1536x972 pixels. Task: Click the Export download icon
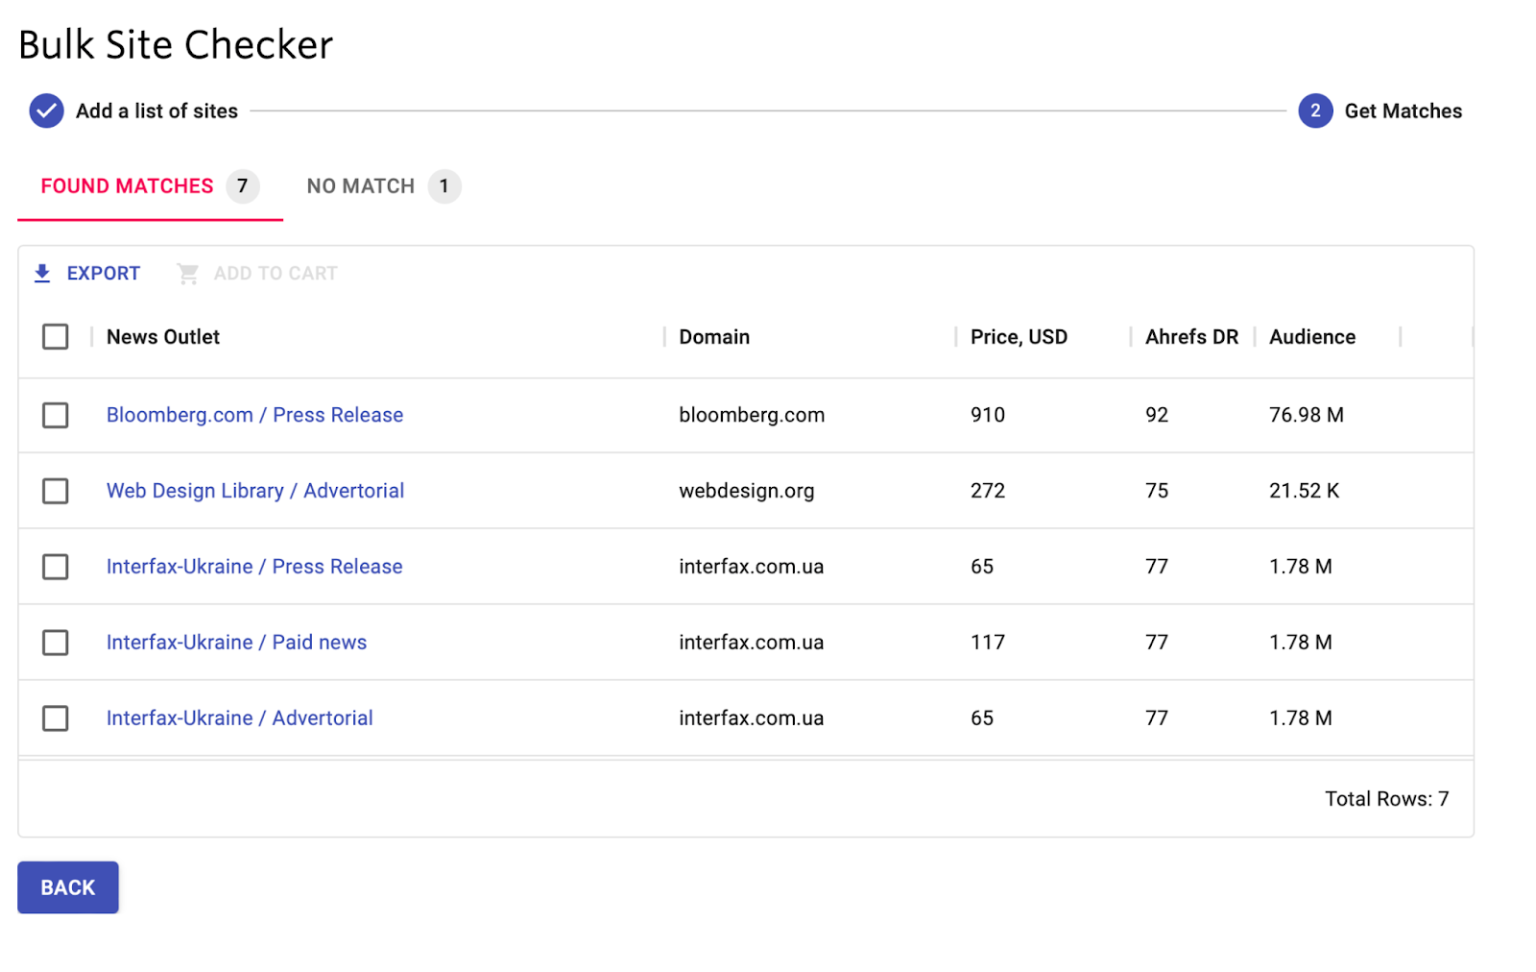pyautogui.click(x=42, y=274)
